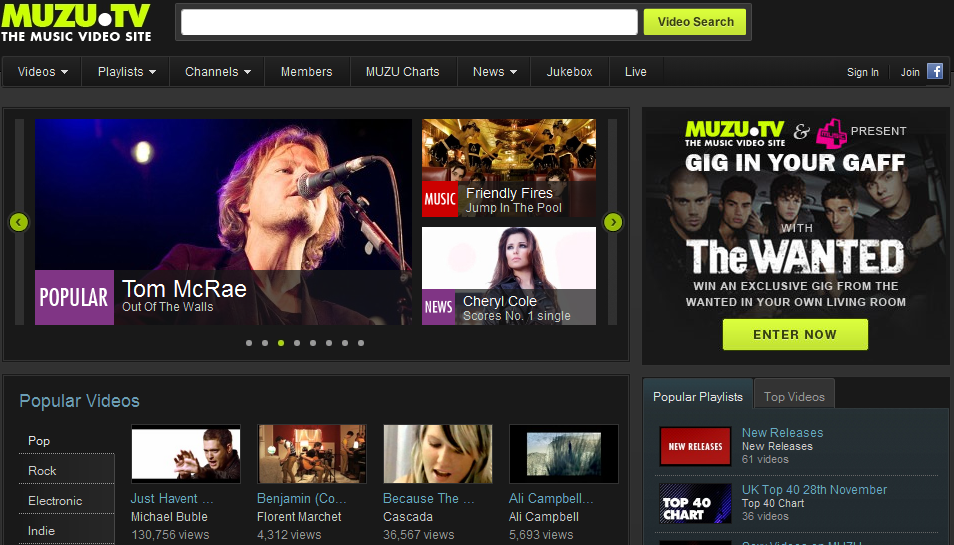The image size is (954, 545).
Task: Click the ENTER NOW competition button
Action: tap(795, 335)
